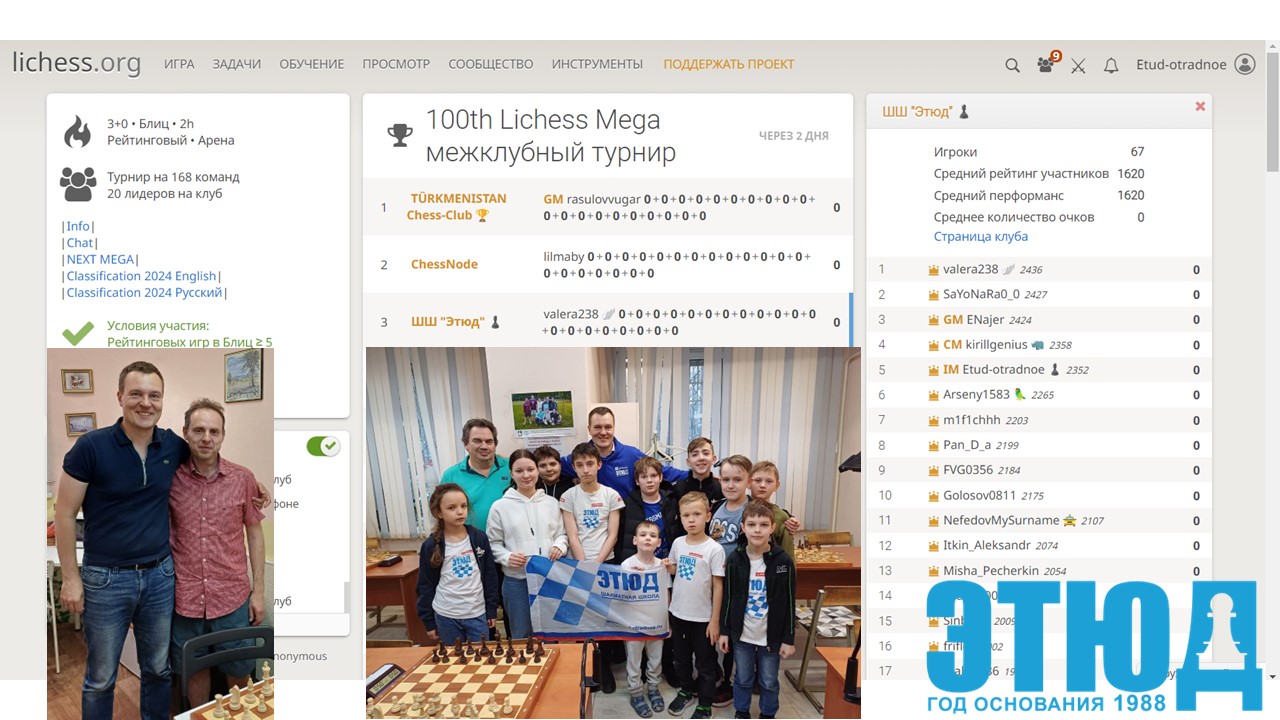Select TÜRKMENISTAN Chess-Club team row
Image resolution: width=1280 pixels, height=720 pixels.
(x=608, y=207)
